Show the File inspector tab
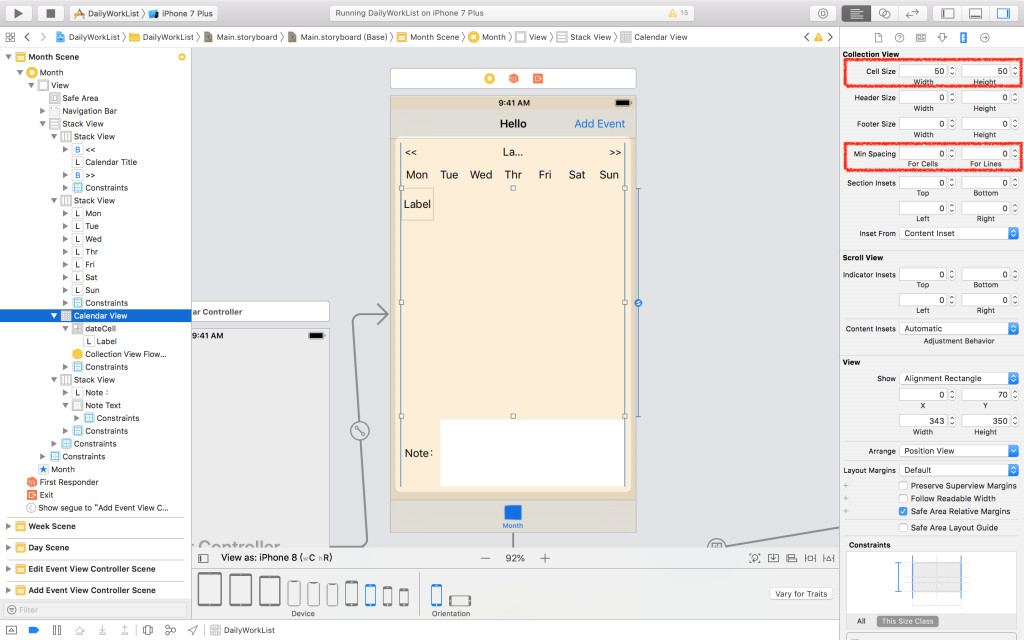 pyautogui.click(x=878, y=38)
